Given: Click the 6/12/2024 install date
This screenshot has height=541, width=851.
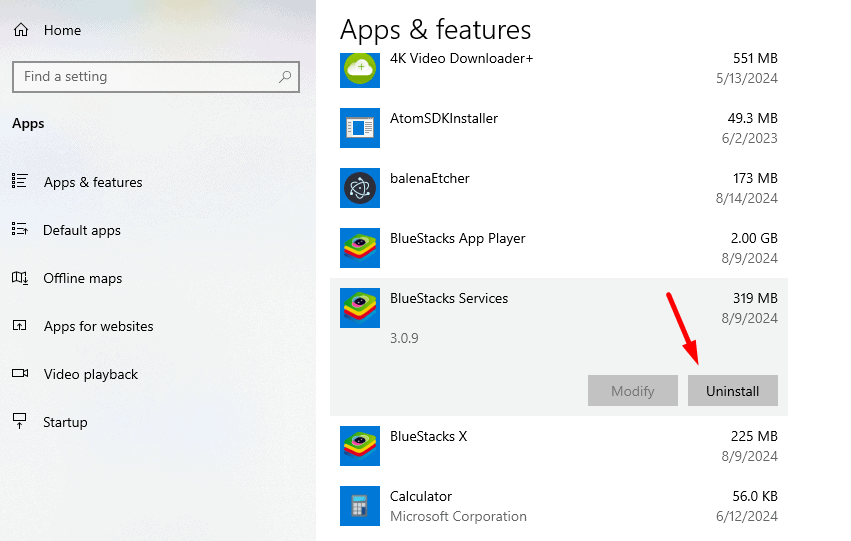Looking at the screenshot, I should tap(747, 516).
